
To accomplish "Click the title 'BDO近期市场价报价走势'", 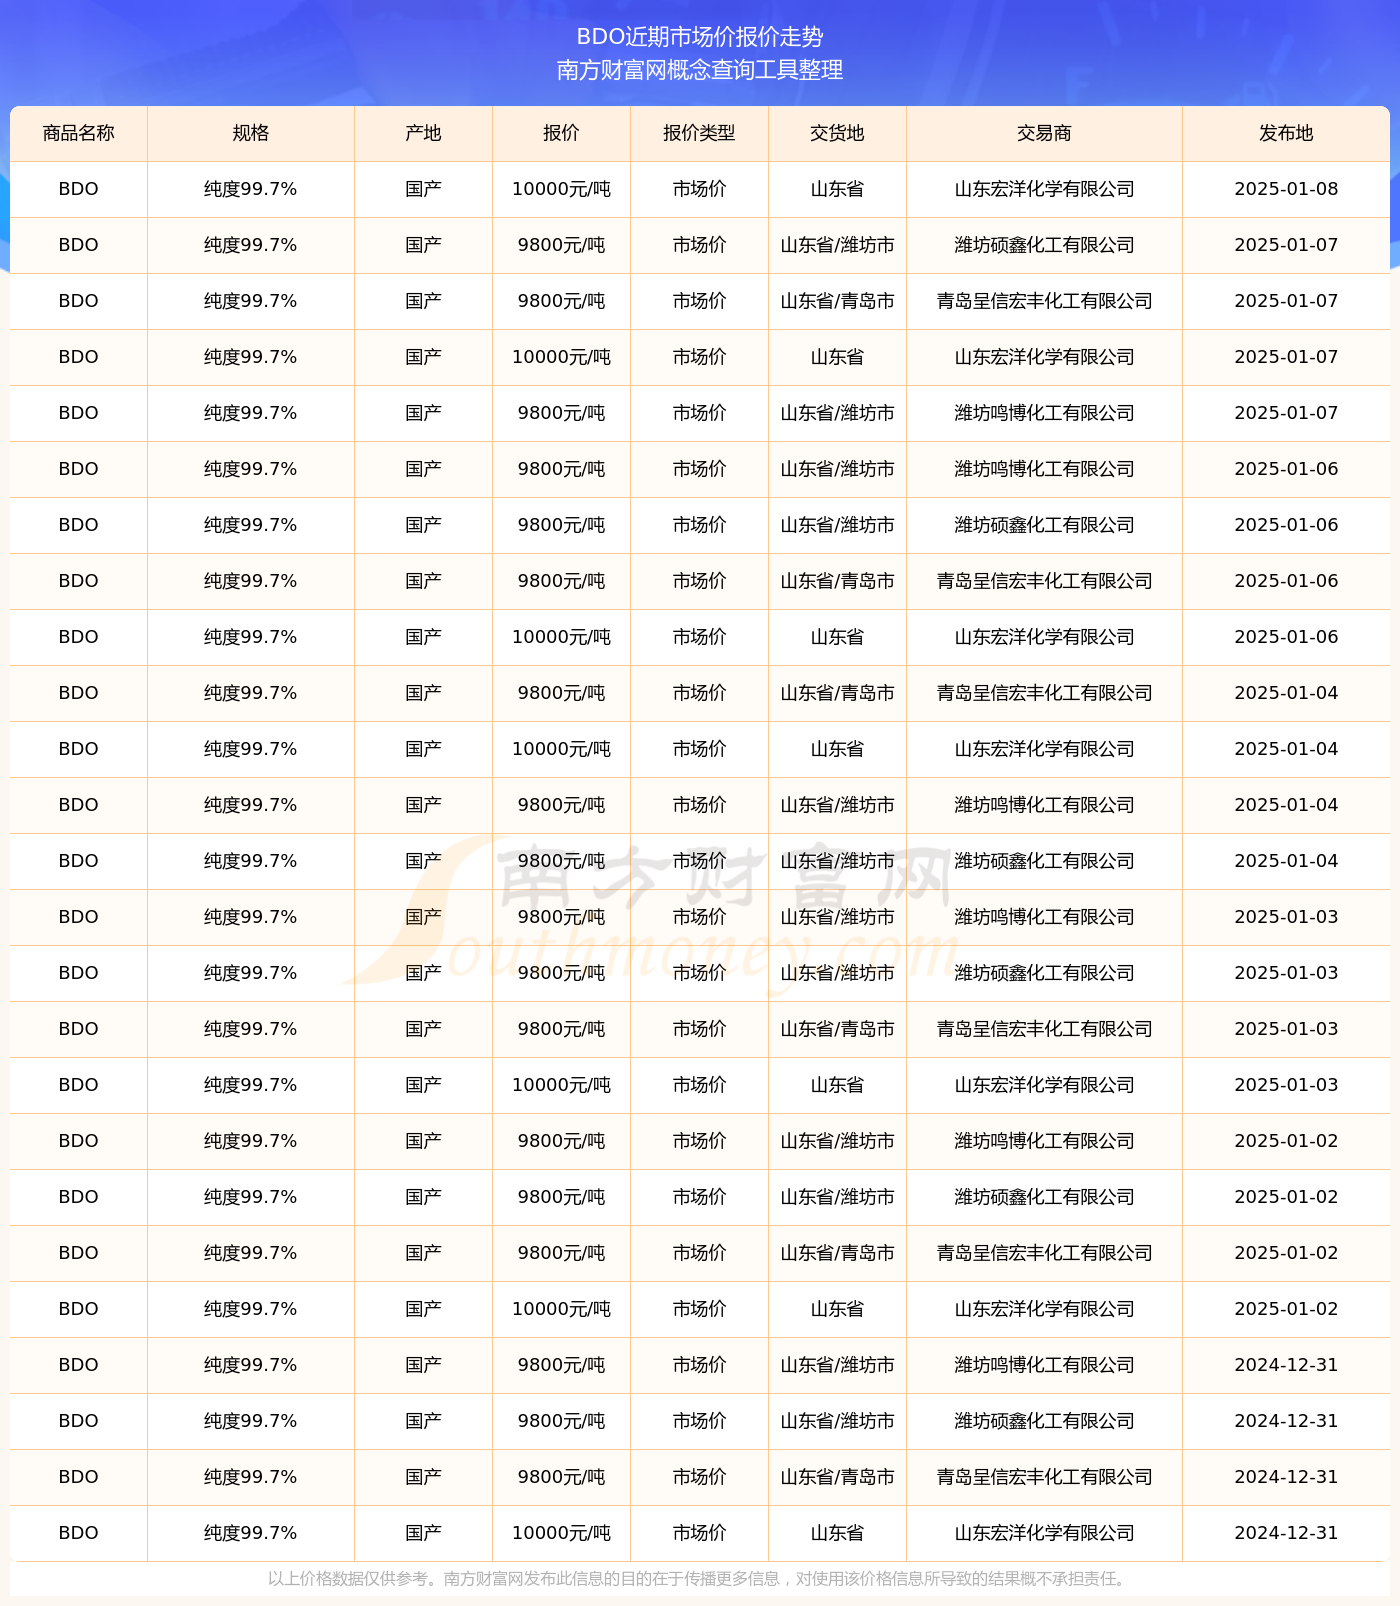I will pos(700,37).
